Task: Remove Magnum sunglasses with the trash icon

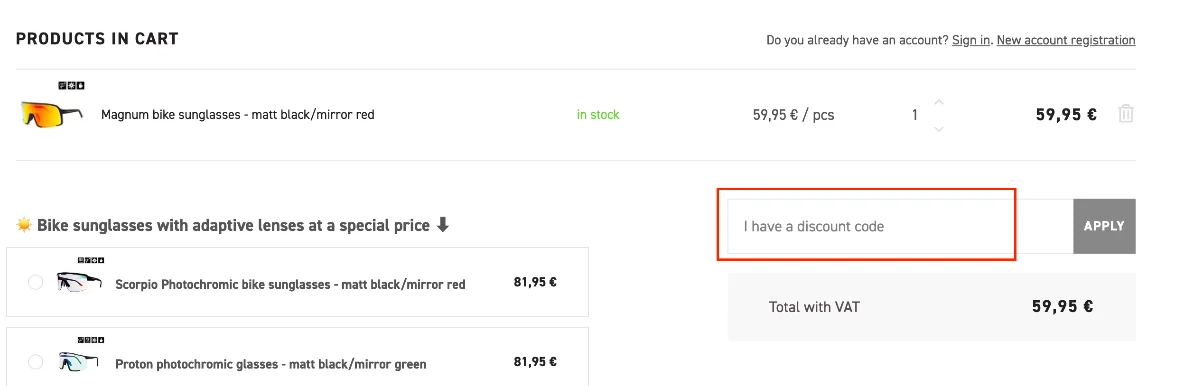Action: click(x=1126, y=114)
